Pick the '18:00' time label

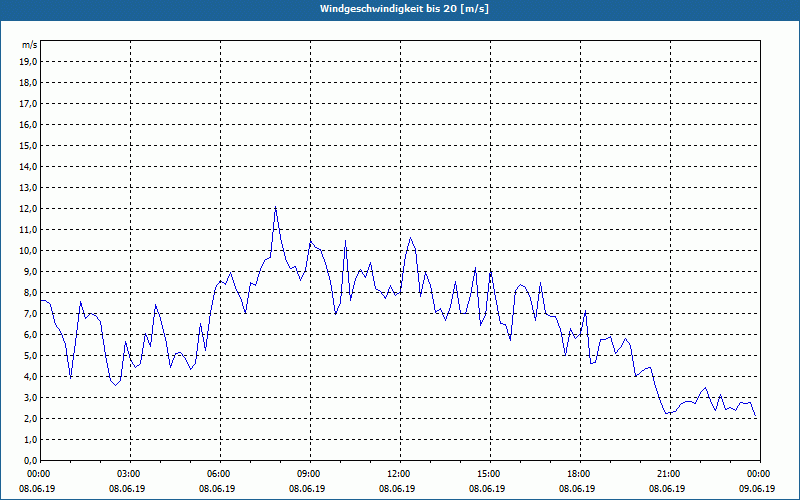(x=580, y=474)
